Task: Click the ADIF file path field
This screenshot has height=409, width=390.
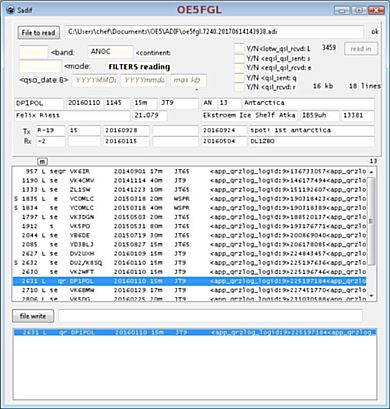Action: (x=214, y=32)
